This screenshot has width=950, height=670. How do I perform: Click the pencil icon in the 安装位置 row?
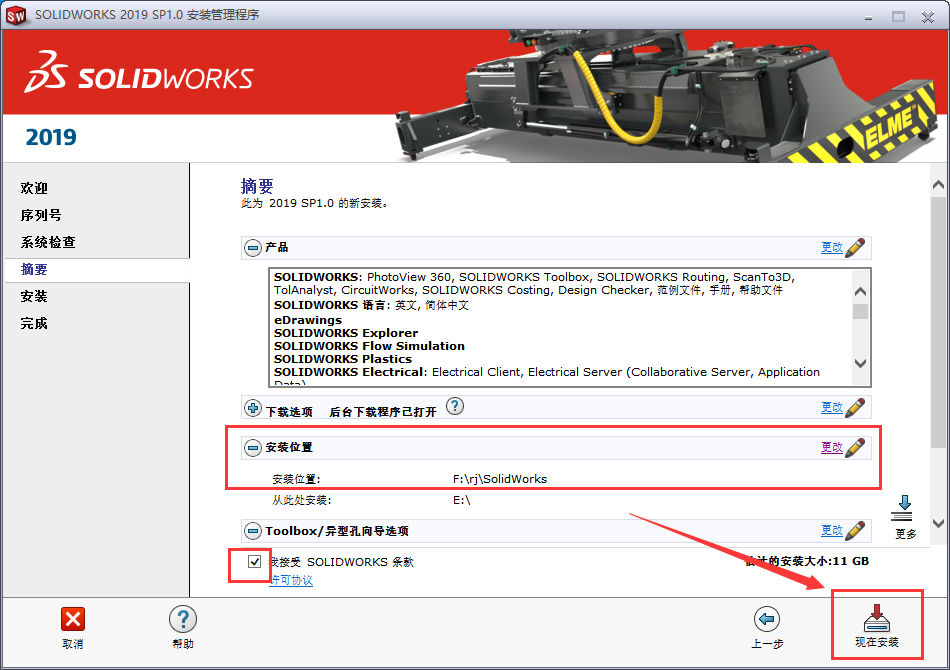click(855, 448)
